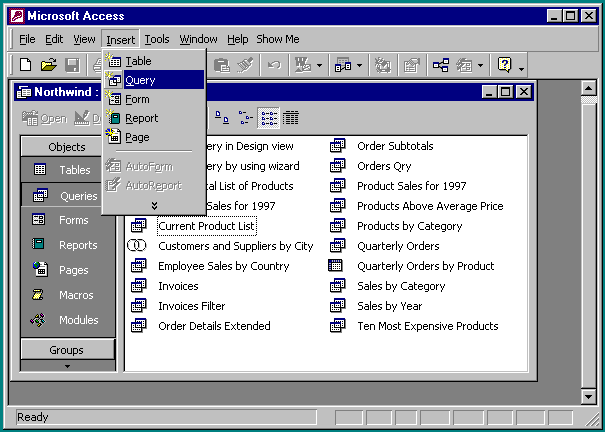
Task: Expand the Groups section arrow at bottom
Action: pyautogui.click(x=67, y=366)
